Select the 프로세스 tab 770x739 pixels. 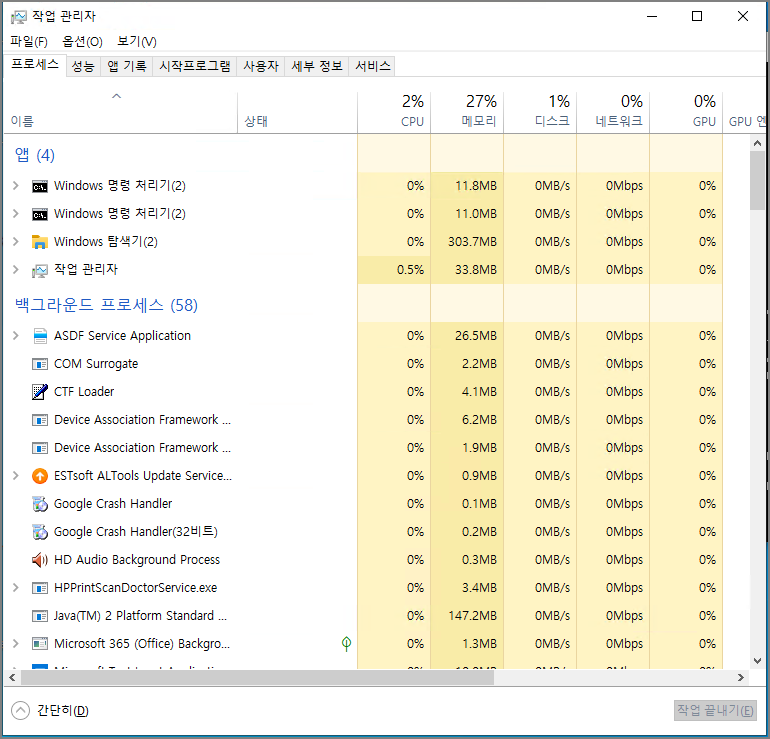click(35, 64)
